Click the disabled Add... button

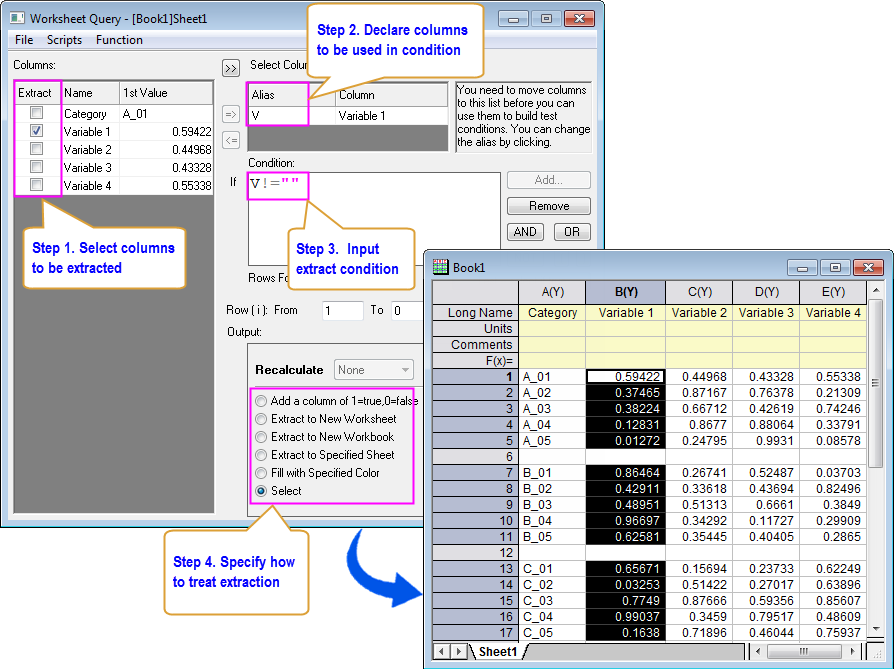(x=549, y=180)
